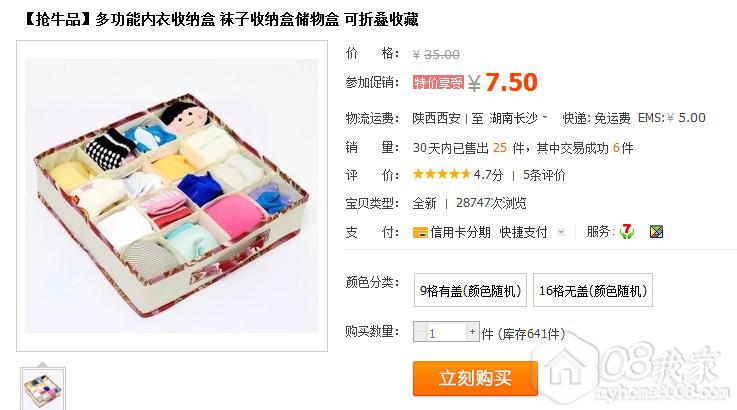Click the 信用卡分期 payment link
This screenshot has width=737, height=410.
click(460, 232)
